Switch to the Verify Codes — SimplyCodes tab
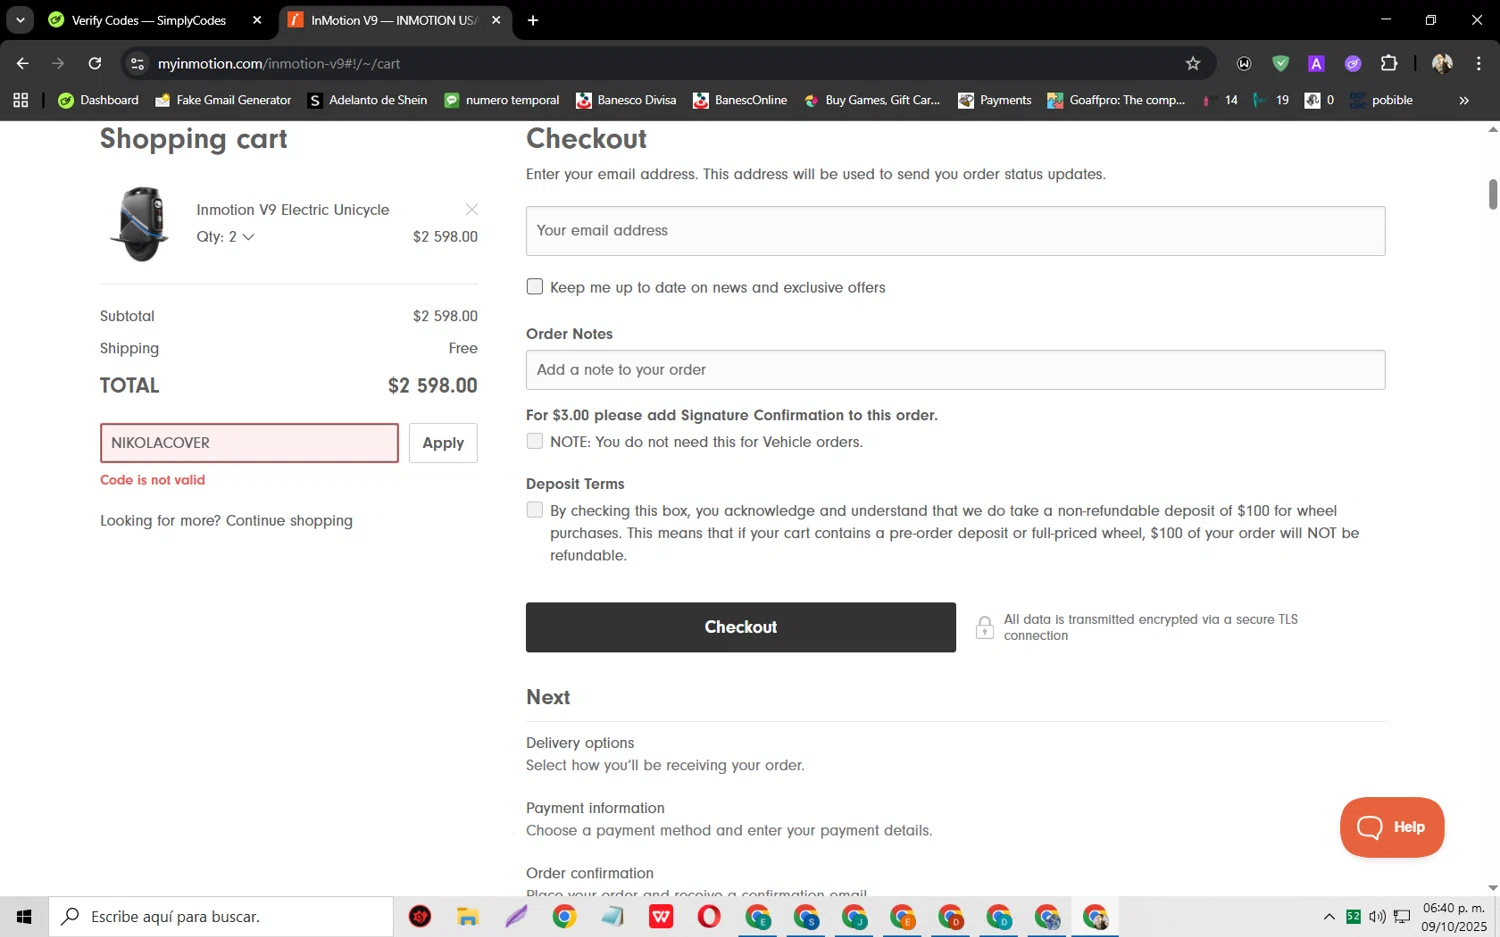 click(150, 20)
